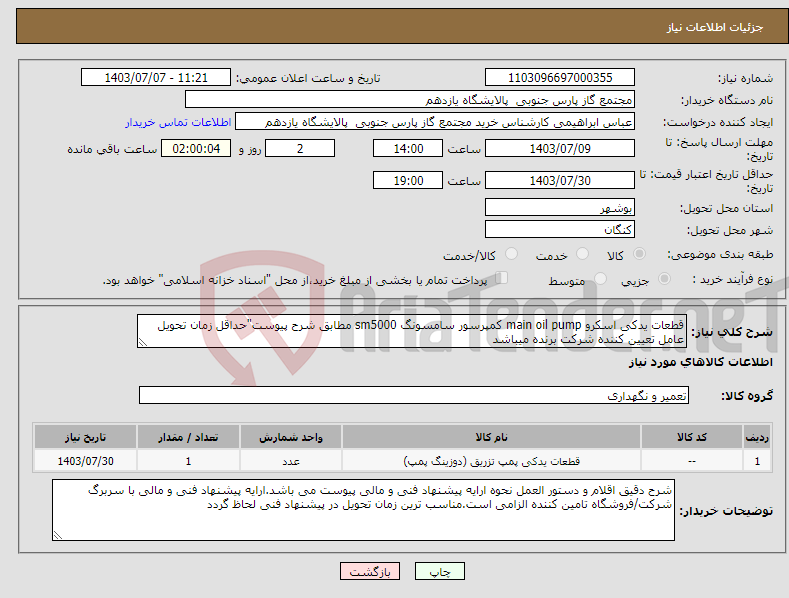Viewport: 789px width, 598px height.
Task: Click the general need description text box
Action: point(412,331)
